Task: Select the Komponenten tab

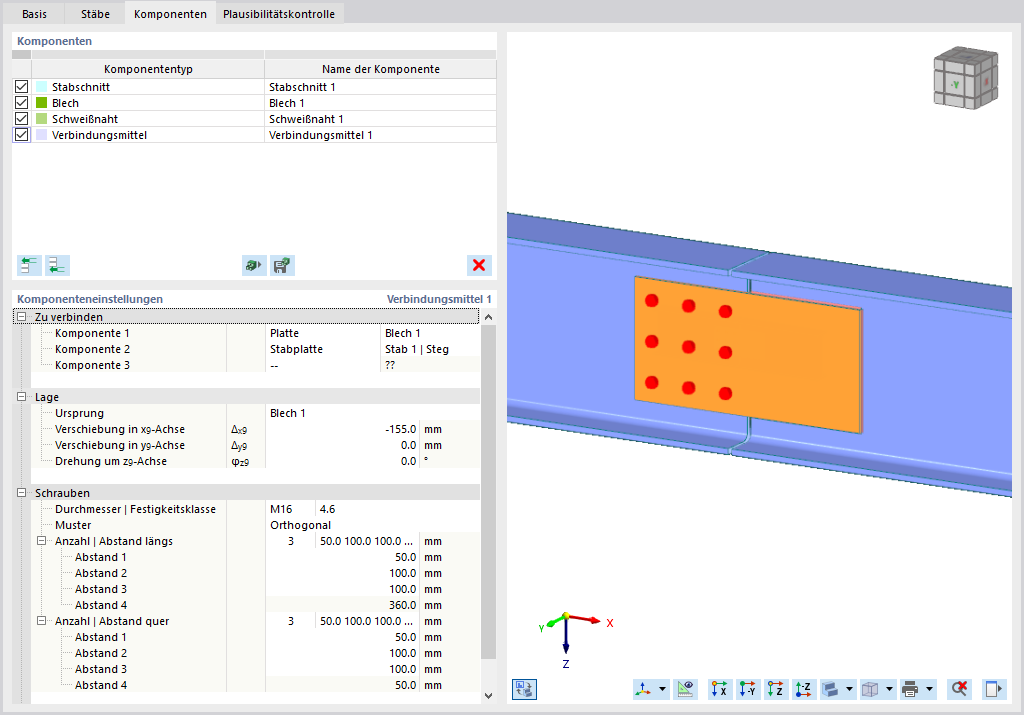Action: pyautogui.click(x=170, y=14)
